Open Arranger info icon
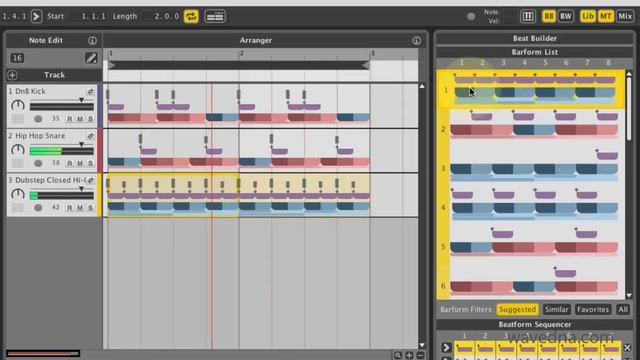The image size is (640, 360). 416,40
